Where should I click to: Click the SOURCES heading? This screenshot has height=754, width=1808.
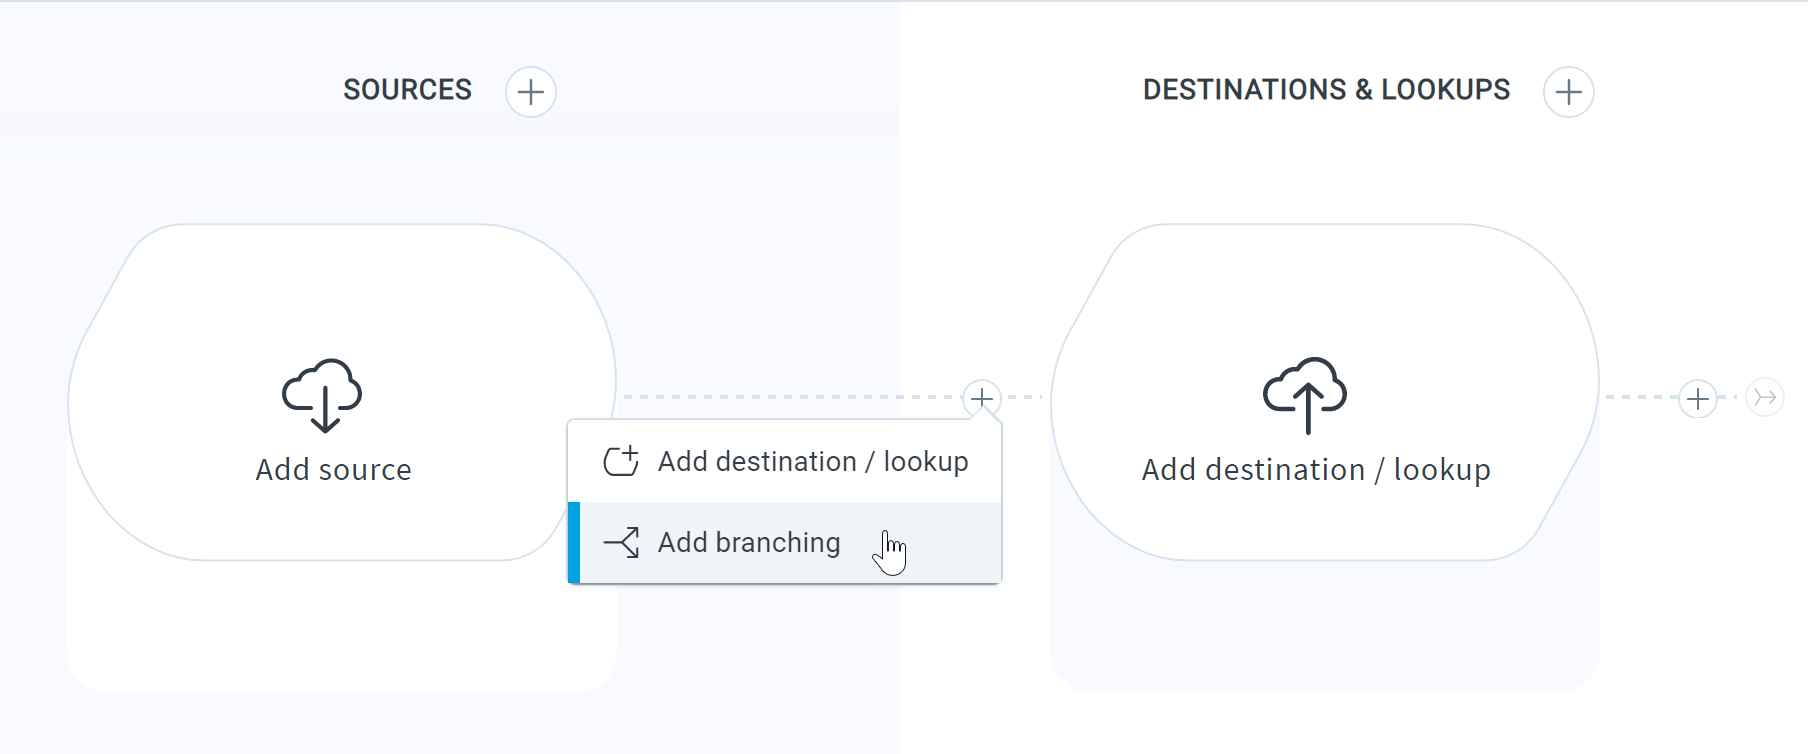[407, 90]
